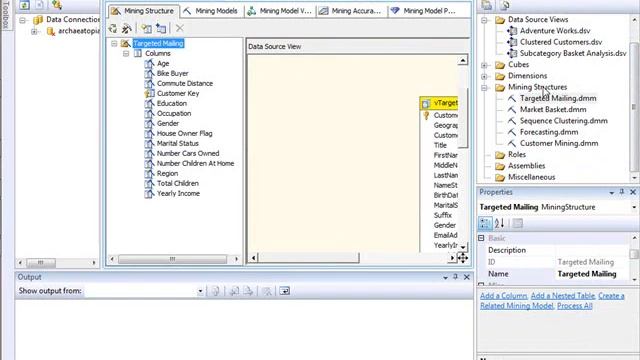Select the Yearly Income column icon

coord(149,193)
